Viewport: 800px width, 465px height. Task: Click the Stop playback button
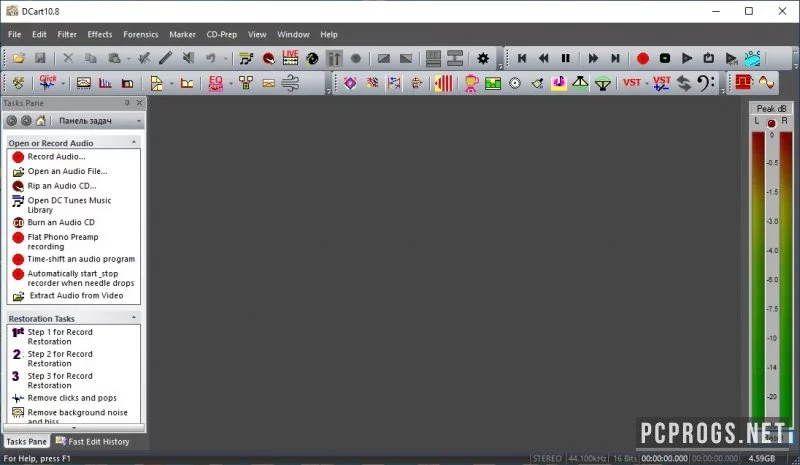pyautogui.click(x=665, y=59)
